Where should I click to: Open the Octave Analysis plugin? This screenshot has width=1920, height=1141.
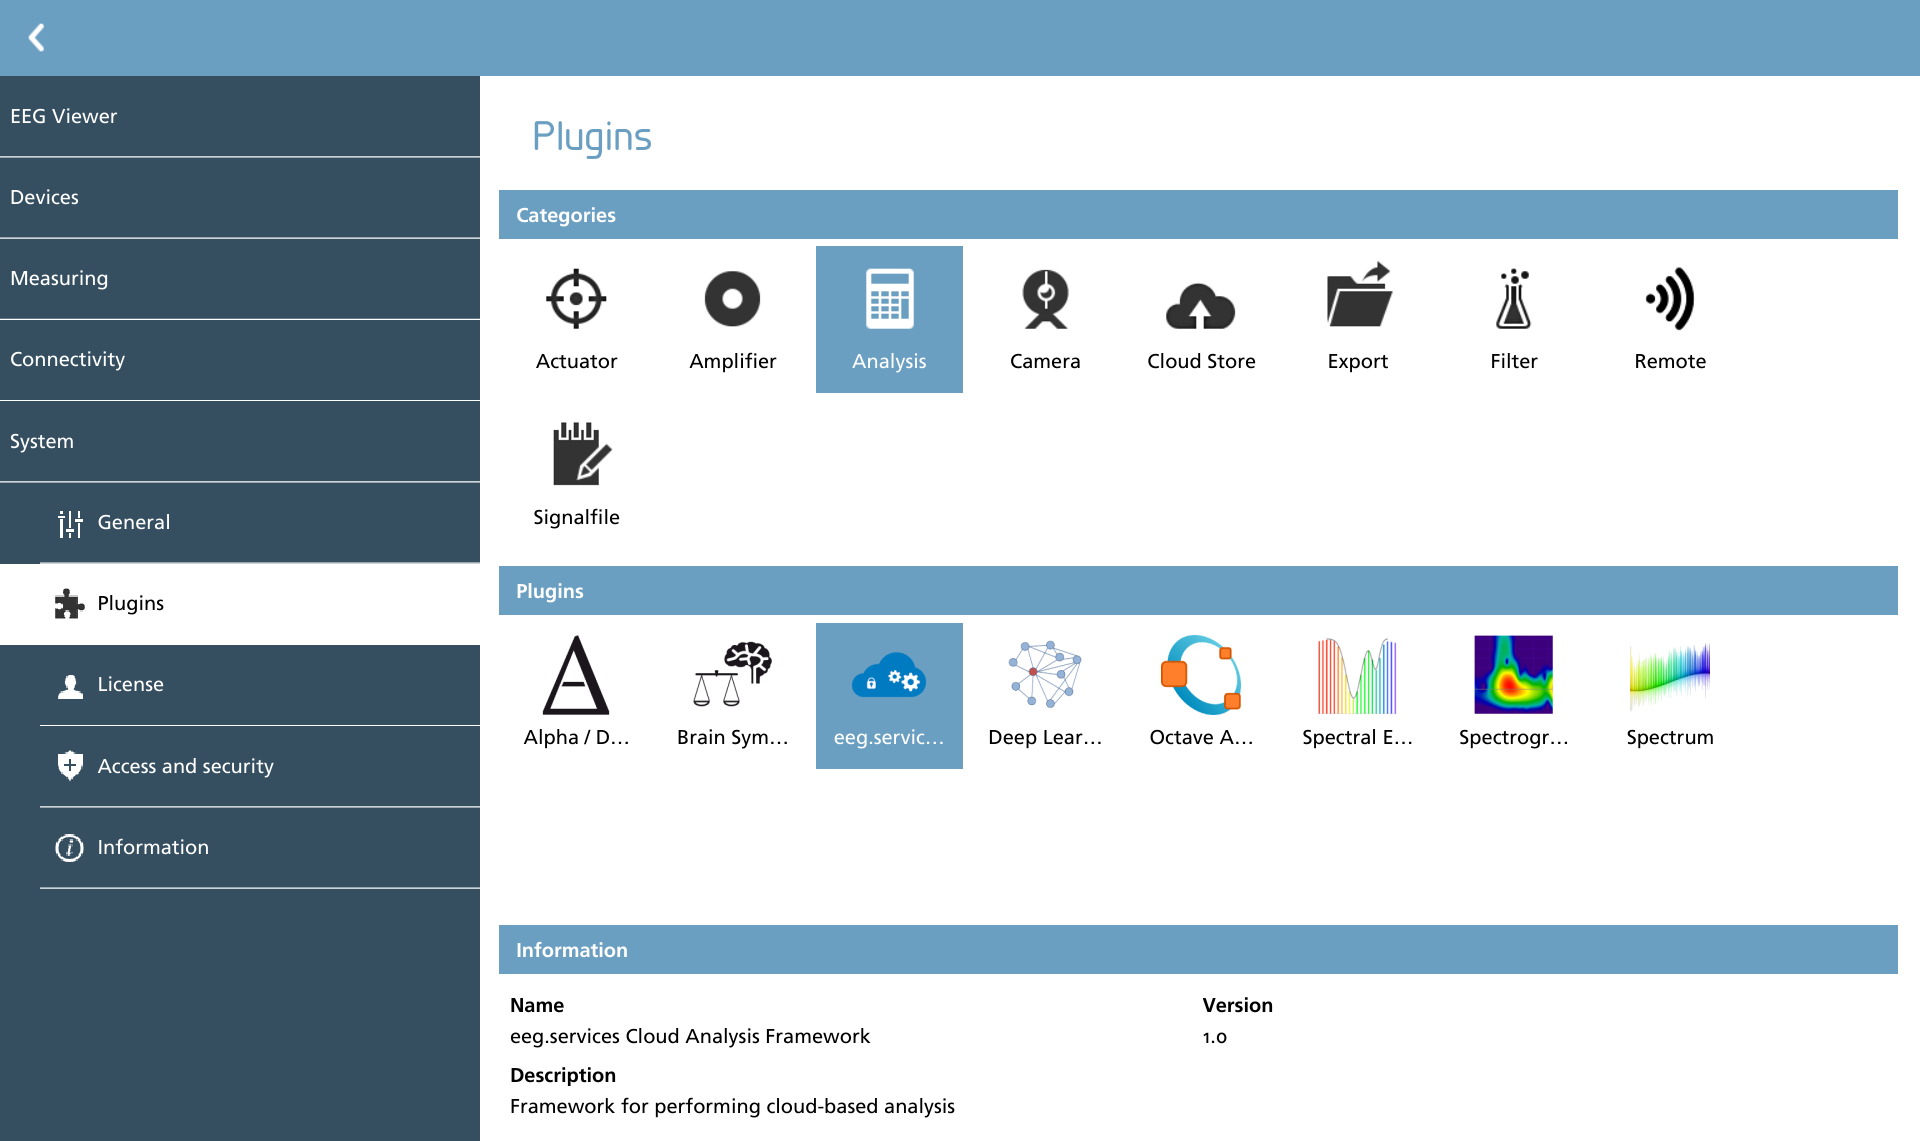click(1201, 695)
